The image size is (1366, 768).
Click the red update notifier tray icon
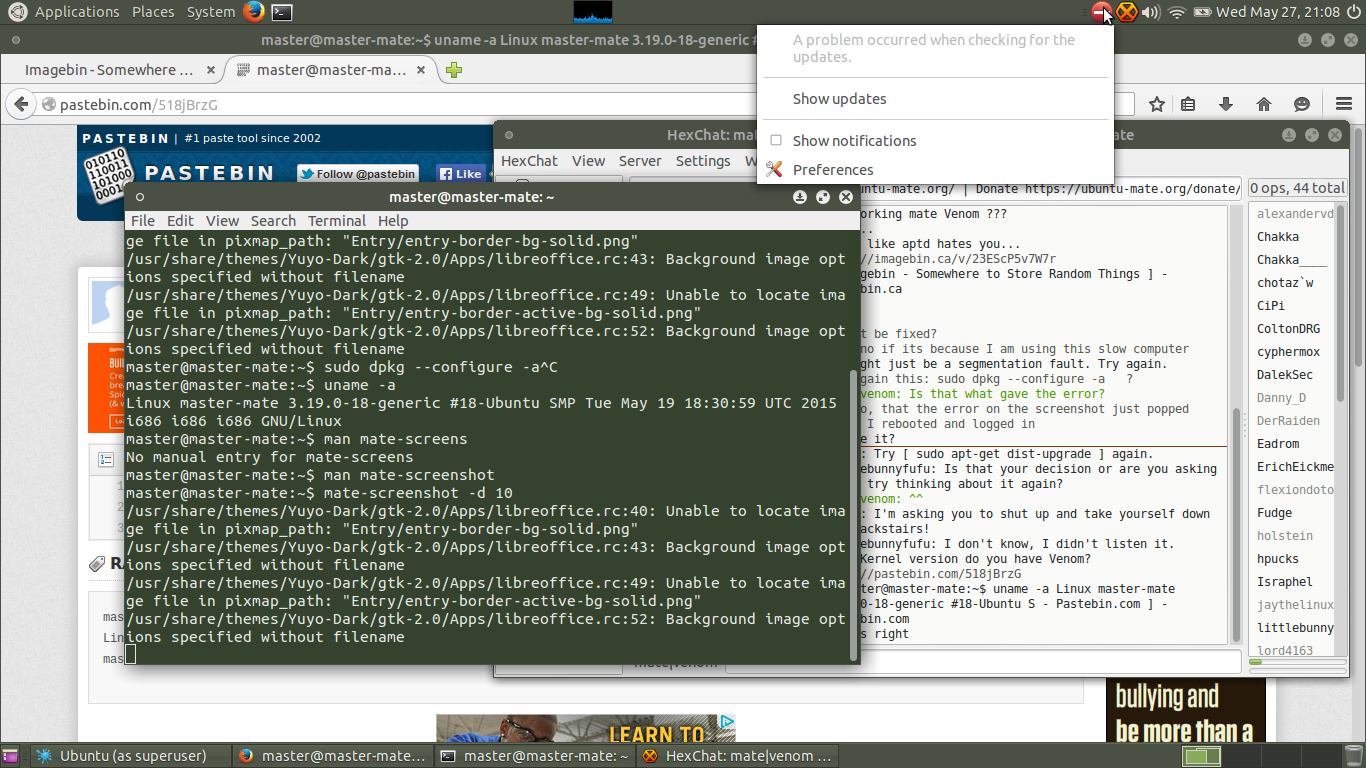[x=1101, y=12]
